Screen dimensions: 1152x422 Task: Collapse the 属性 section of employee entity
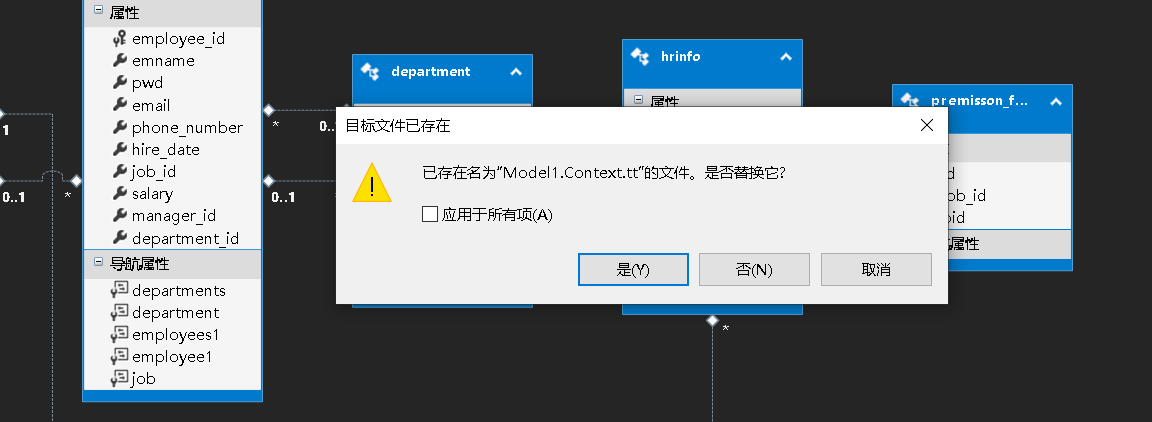[98, 12]
